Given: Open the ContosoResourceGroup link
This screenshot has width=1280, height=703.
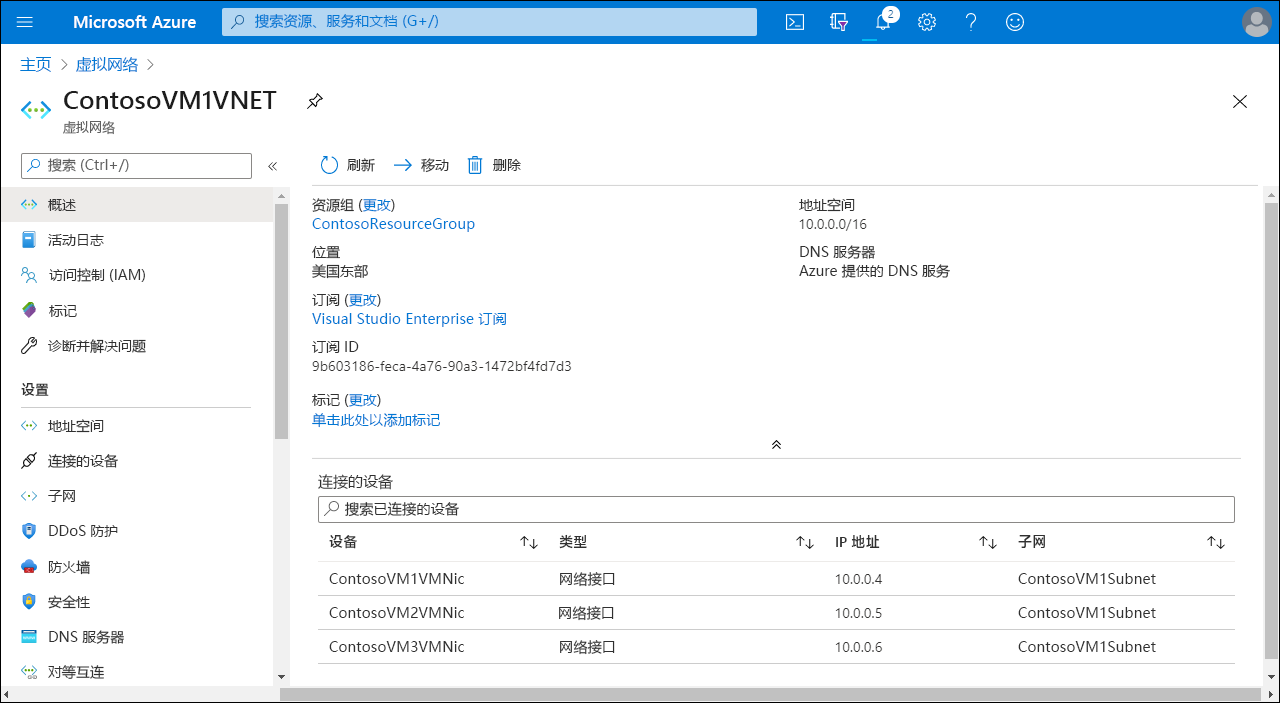Looking at the screenshot, I should [393, 223].
